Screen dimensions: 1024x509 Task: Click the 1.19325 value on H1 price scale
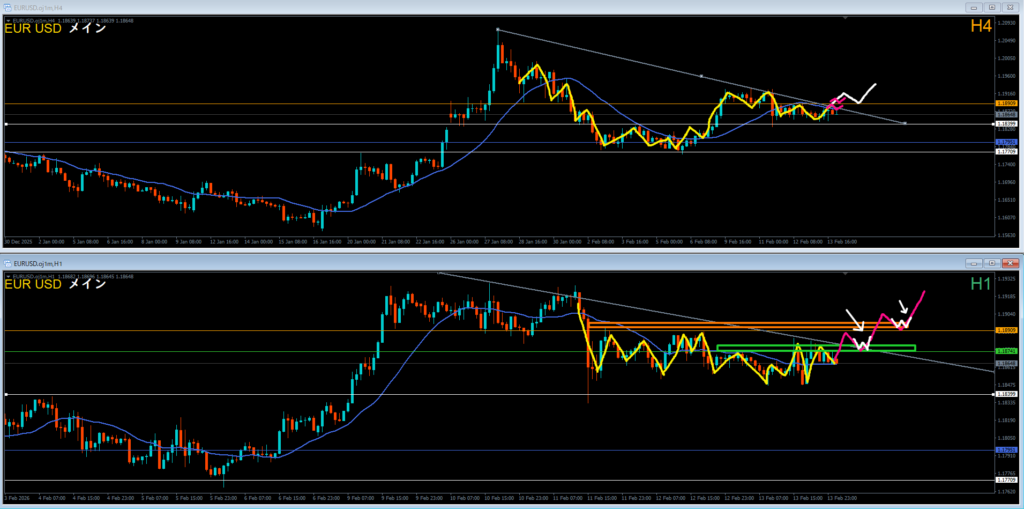point(1004,279)
